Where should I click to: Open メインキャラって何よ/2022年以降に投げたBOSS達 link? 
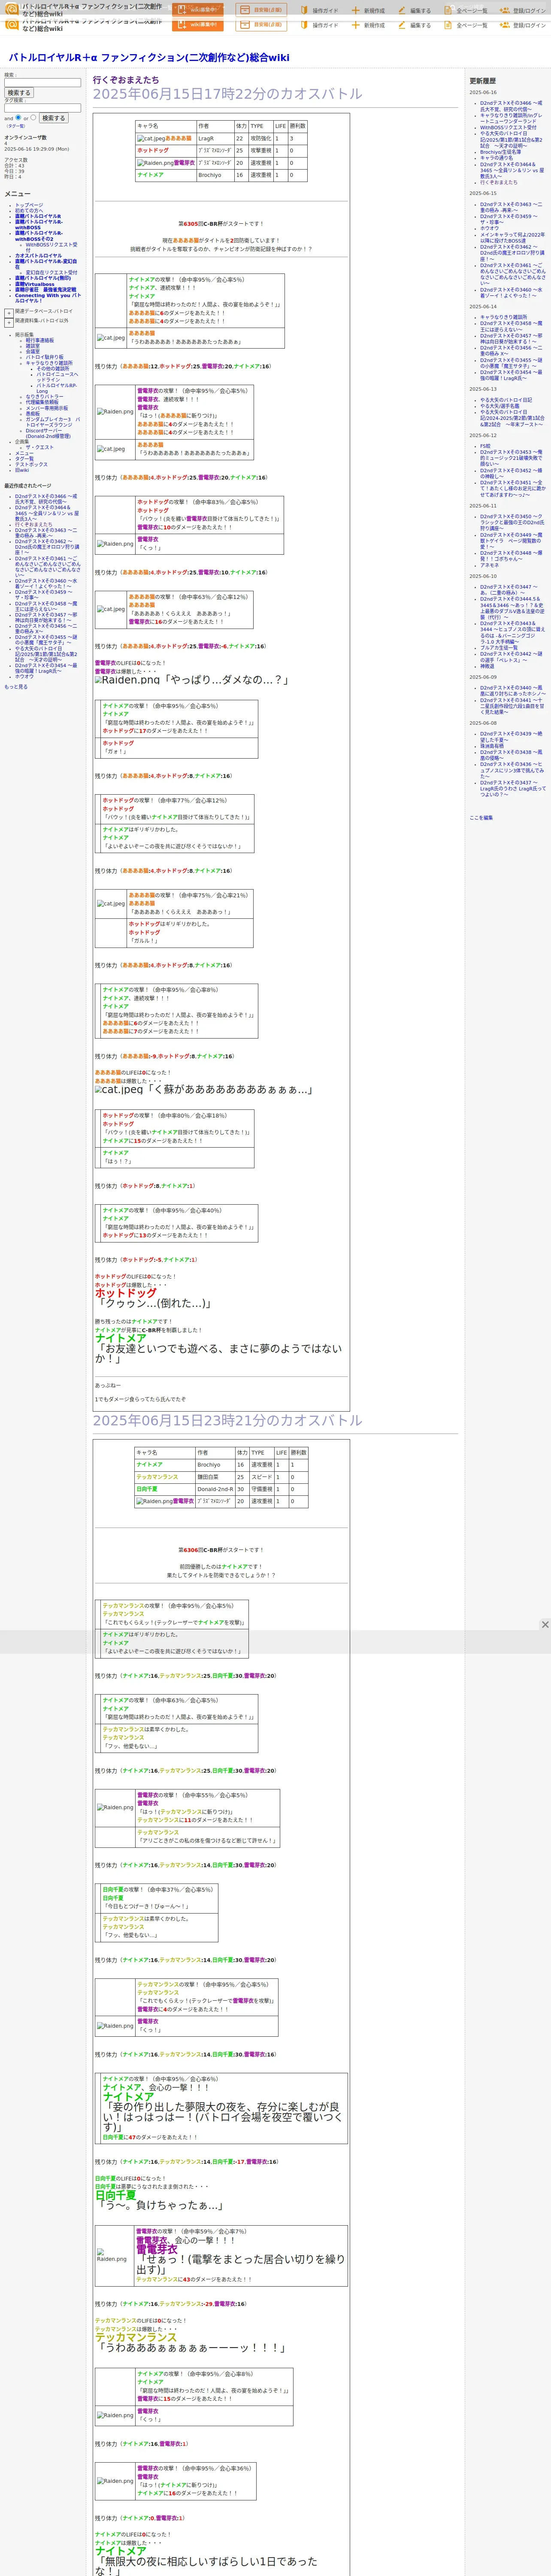point(512,237)
